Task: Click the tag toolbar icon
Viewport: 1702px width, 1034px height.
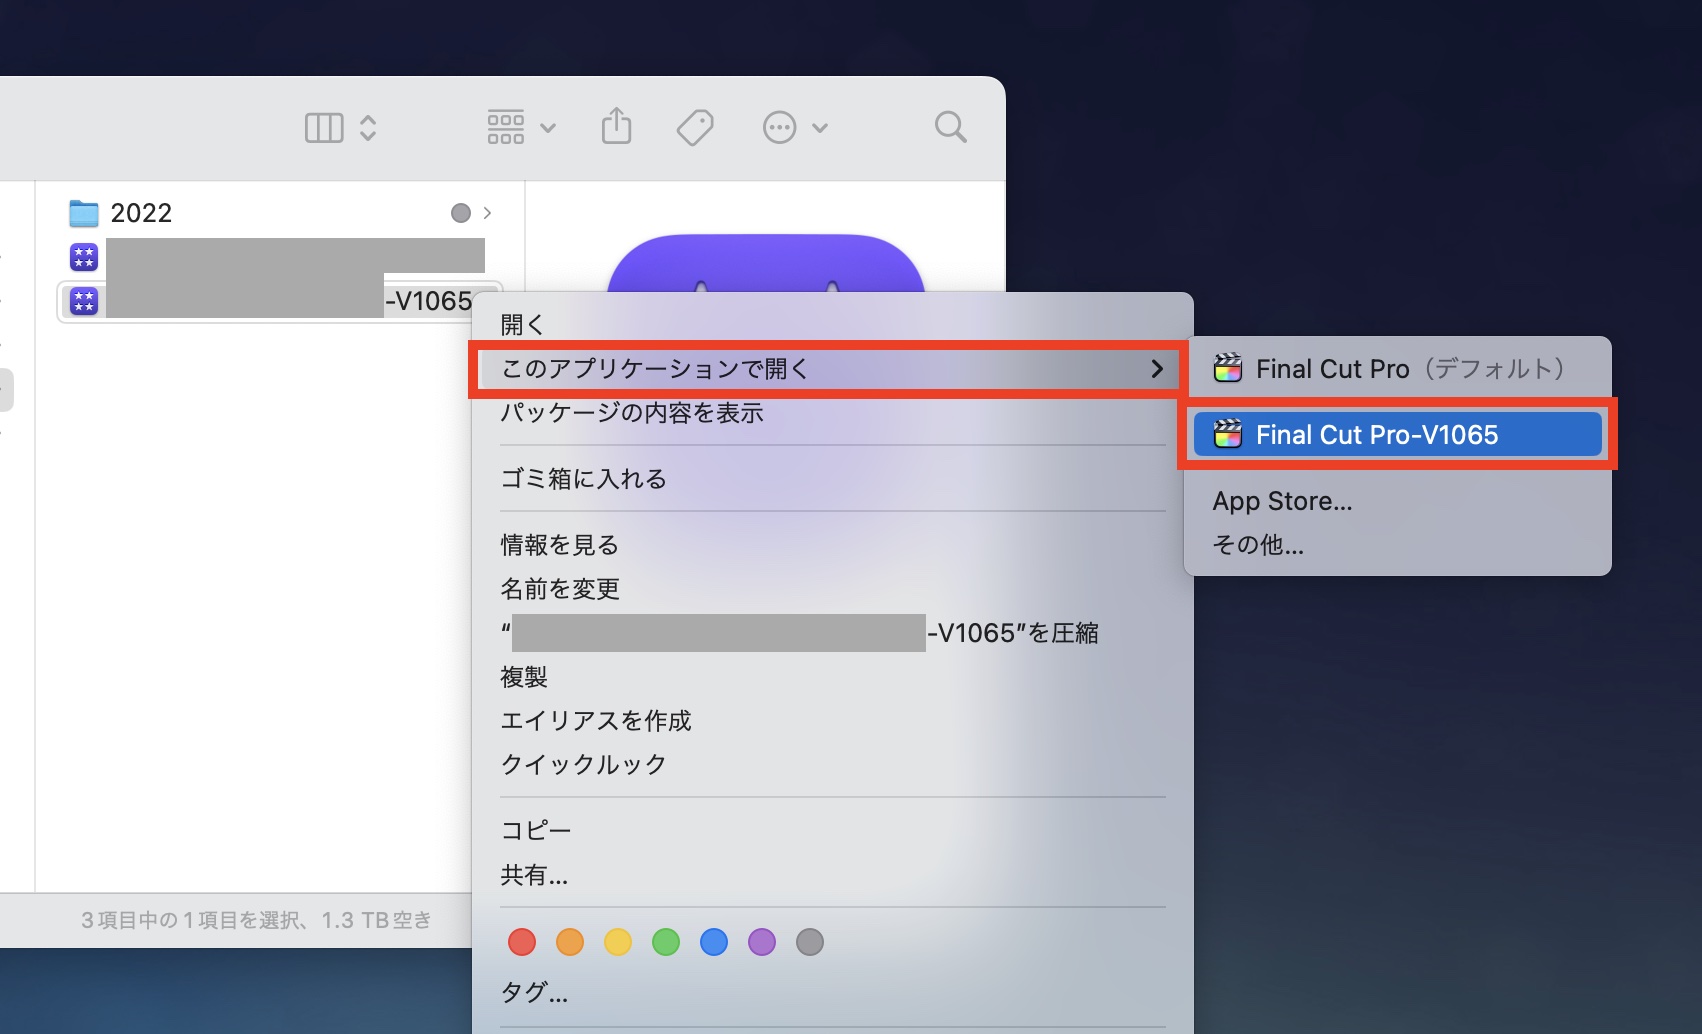Action: click(695, 128)
